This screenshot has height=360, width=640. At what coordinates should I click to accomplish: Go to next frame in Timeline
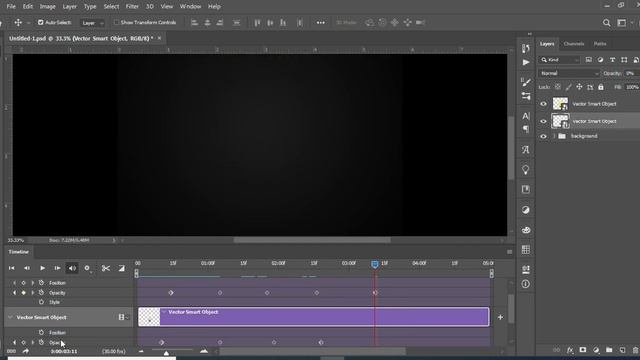click(57, 268)
